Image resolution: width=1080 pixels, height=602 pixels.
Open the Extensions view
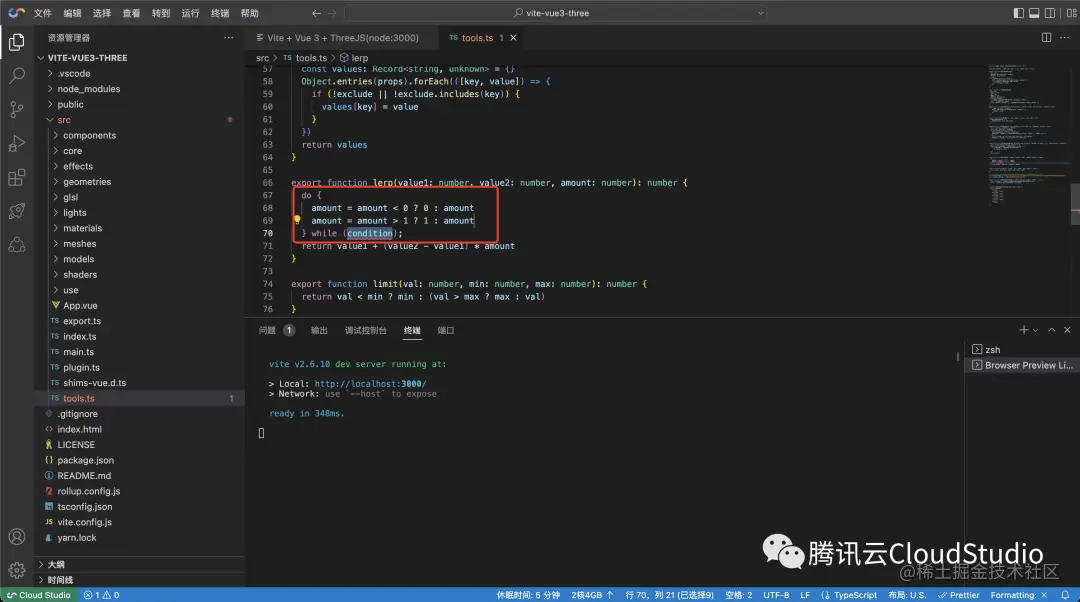(17, 177)
